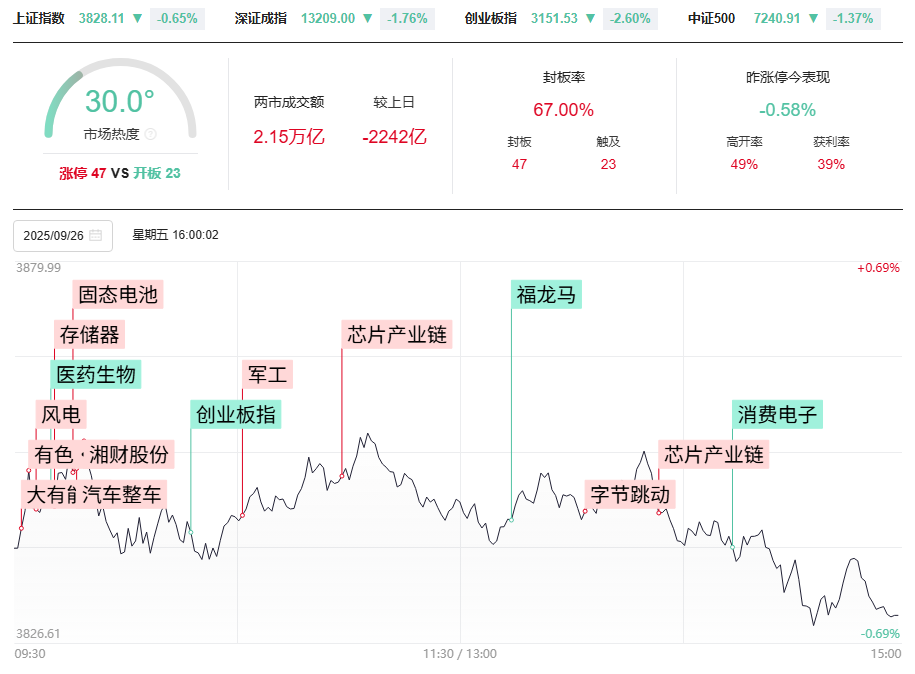Click the down arrow next to 创业板指

(x=592, y=18)
